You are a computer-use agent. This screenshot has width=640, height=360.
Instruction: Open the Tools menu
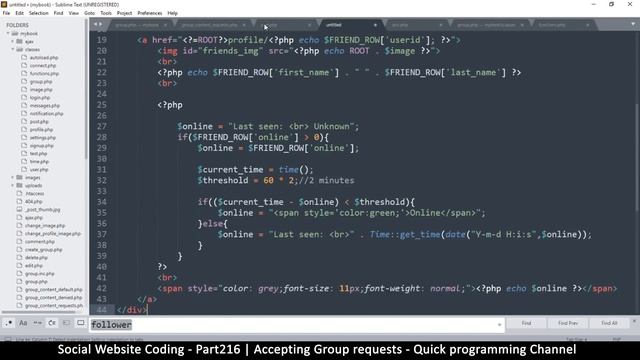pyautogui.click(x=106, y=13)
